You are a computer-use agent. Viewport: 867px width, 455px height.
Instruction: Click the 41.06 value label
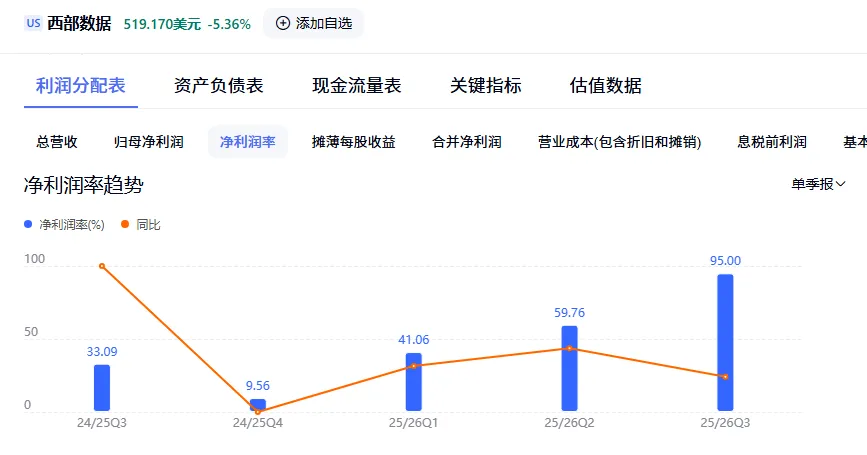coord(414,339)
